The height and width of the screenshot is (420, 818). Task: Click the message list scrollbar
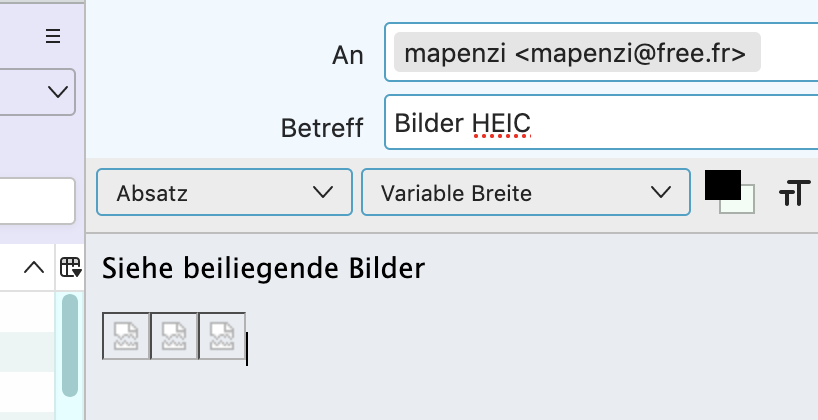click(x=70, y=345)
